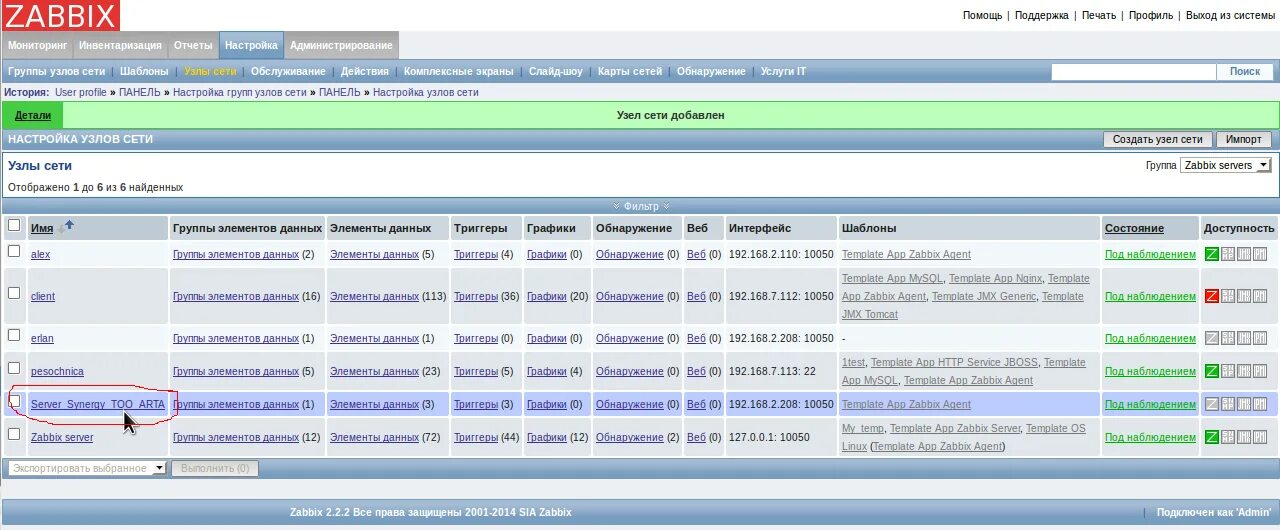Click IPMI availability icon in Zabbix server row
The image size is (1280, 530).
pos(1260,437)
